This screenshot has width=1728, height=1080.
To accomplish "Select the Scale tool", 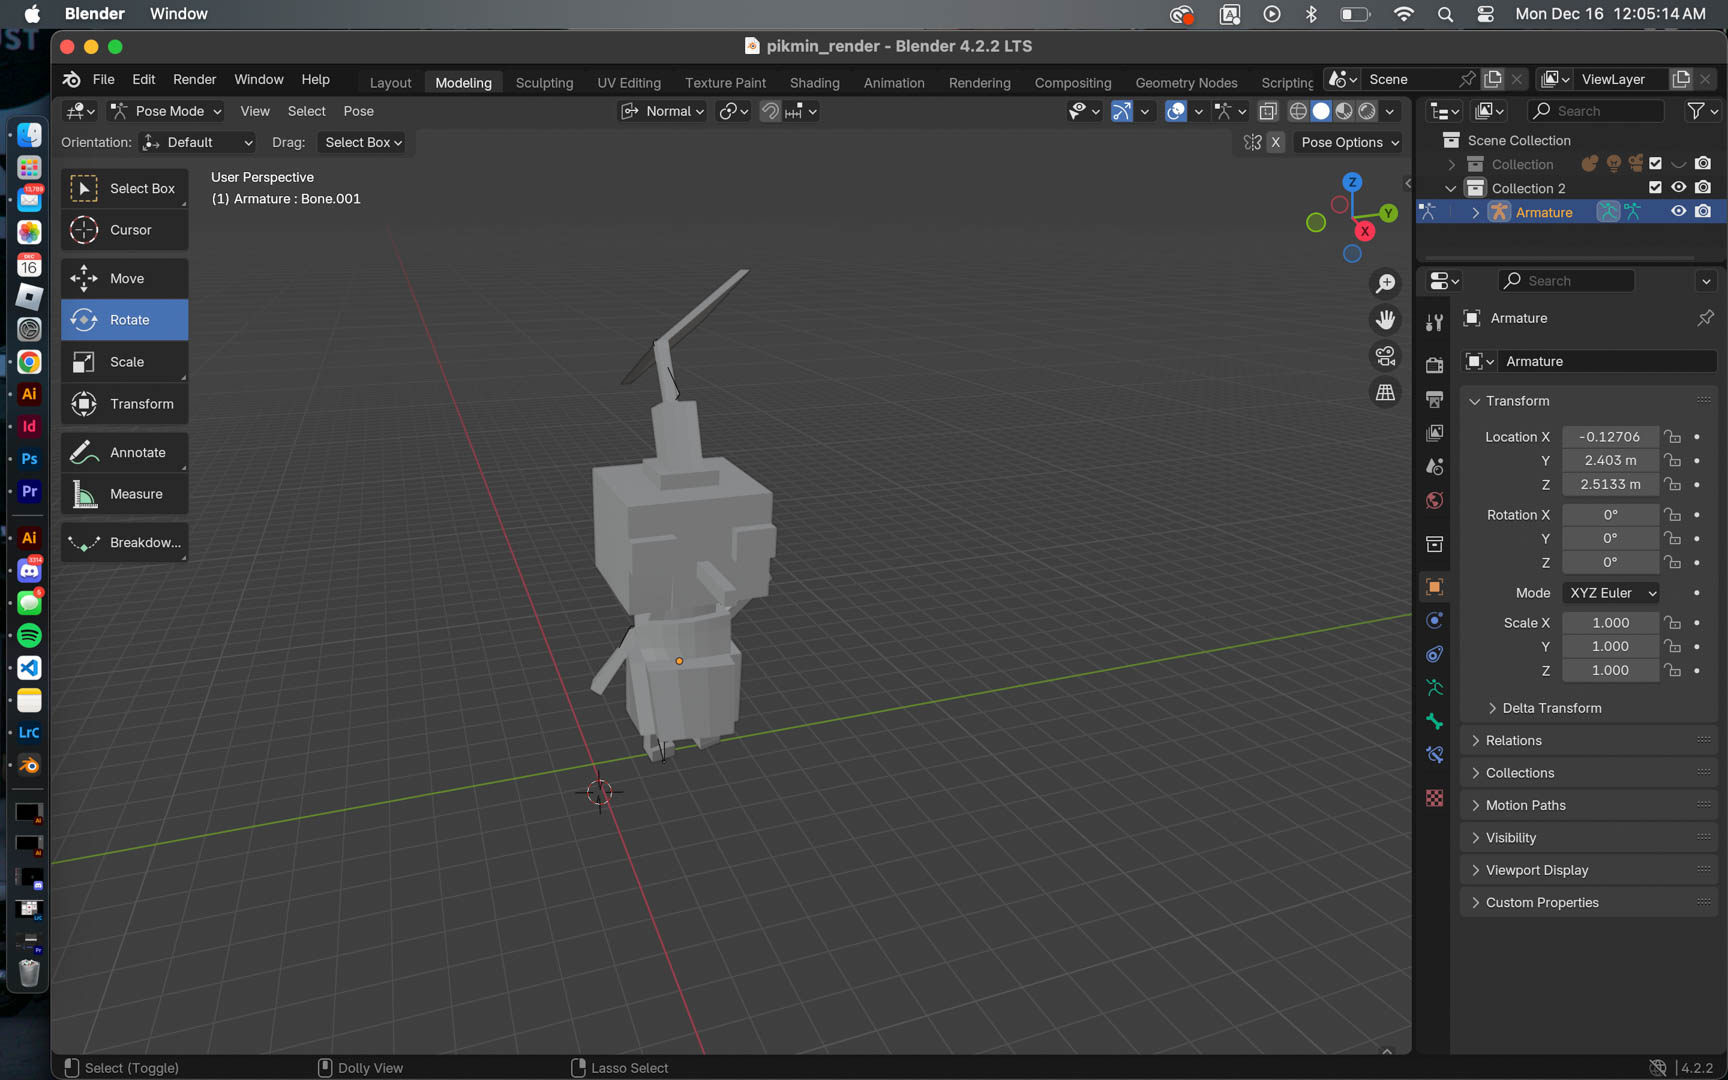I will coord(125,362).
